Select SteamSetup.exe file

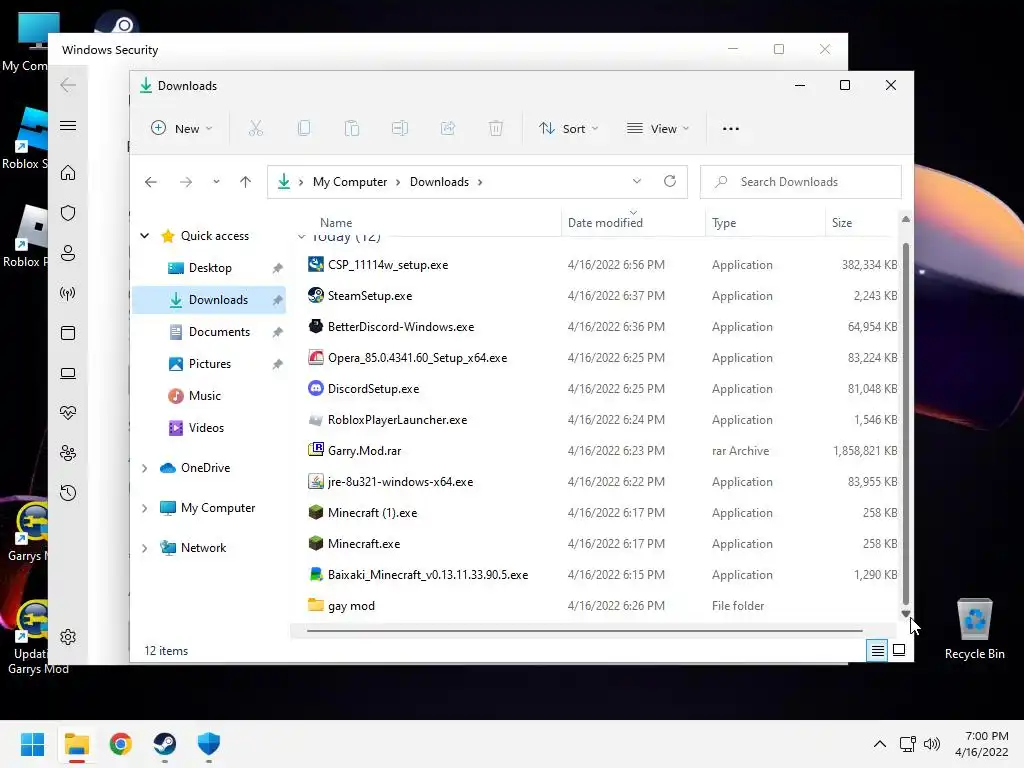370,296
